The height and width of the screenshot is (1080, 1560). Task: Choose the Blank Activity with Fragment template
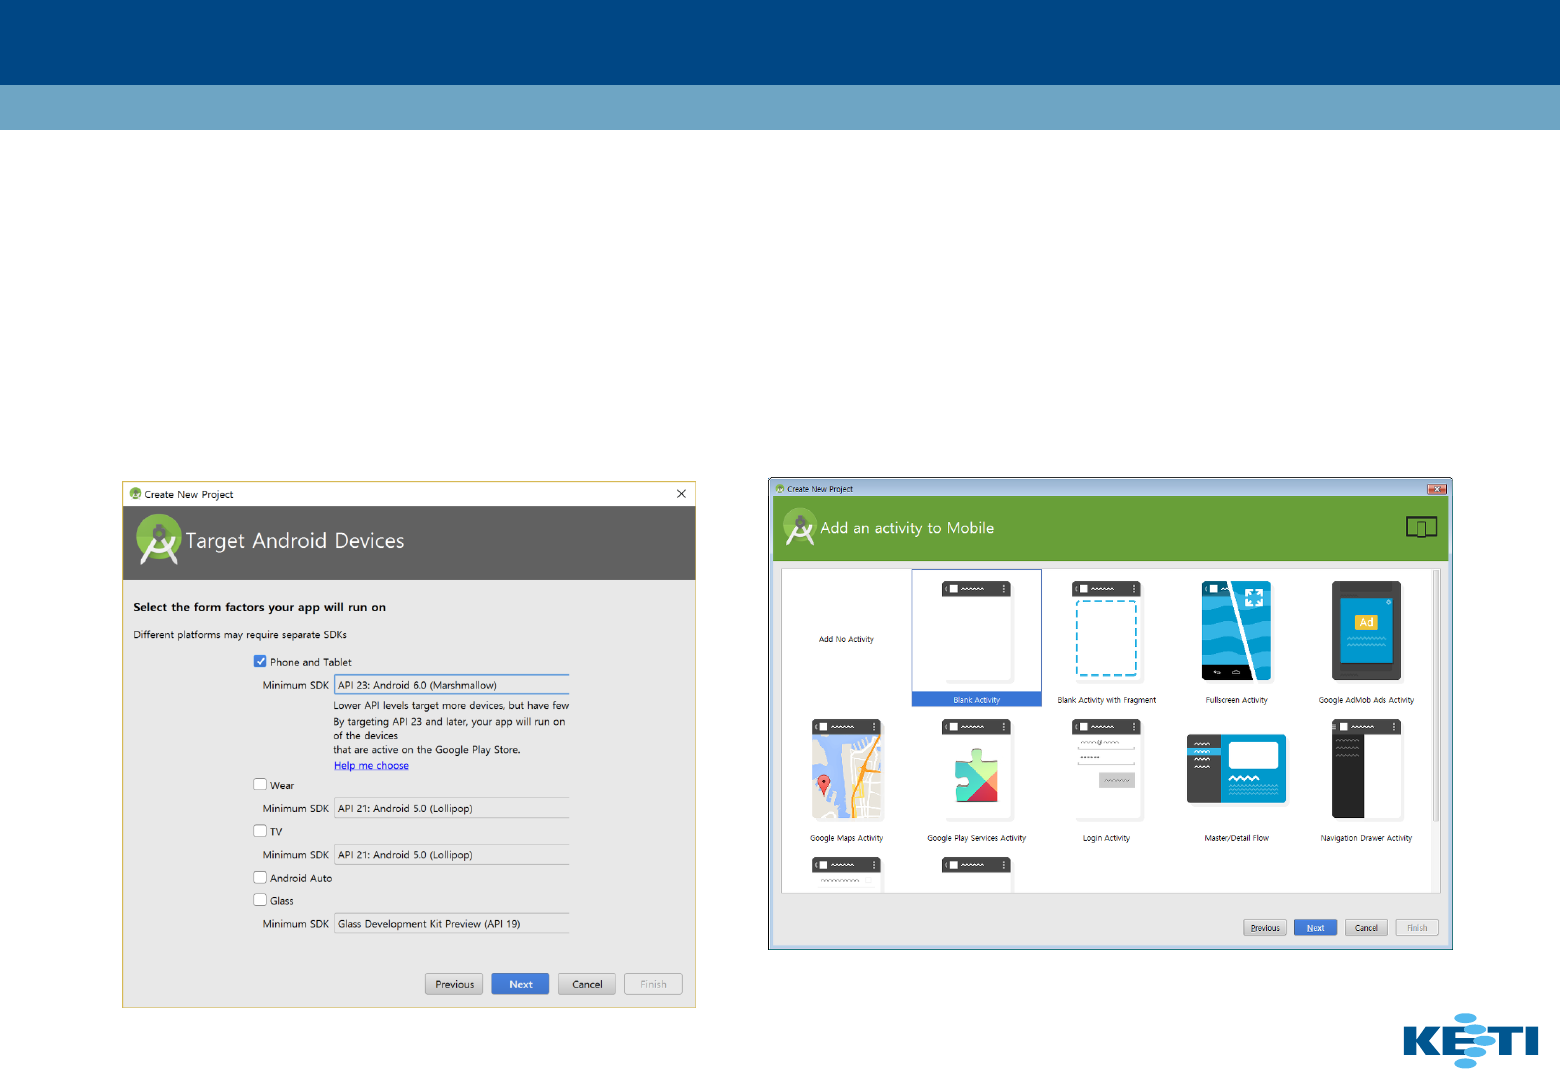pos(1106,642)
